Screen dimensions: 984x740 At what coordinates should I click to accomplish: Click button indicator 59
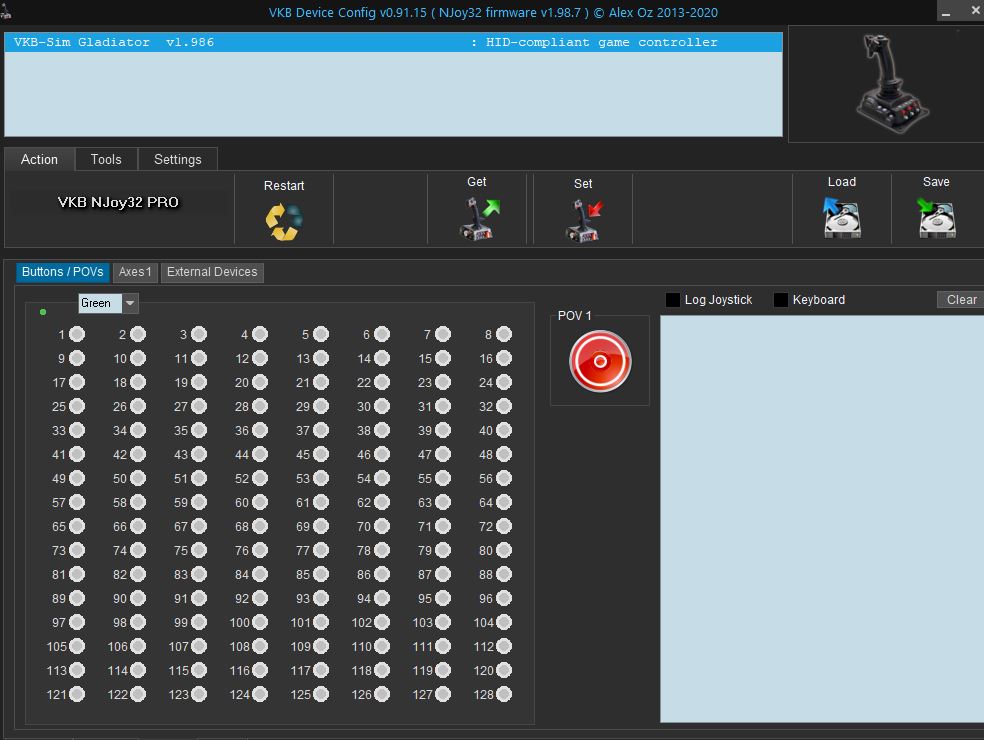(199, 502)
